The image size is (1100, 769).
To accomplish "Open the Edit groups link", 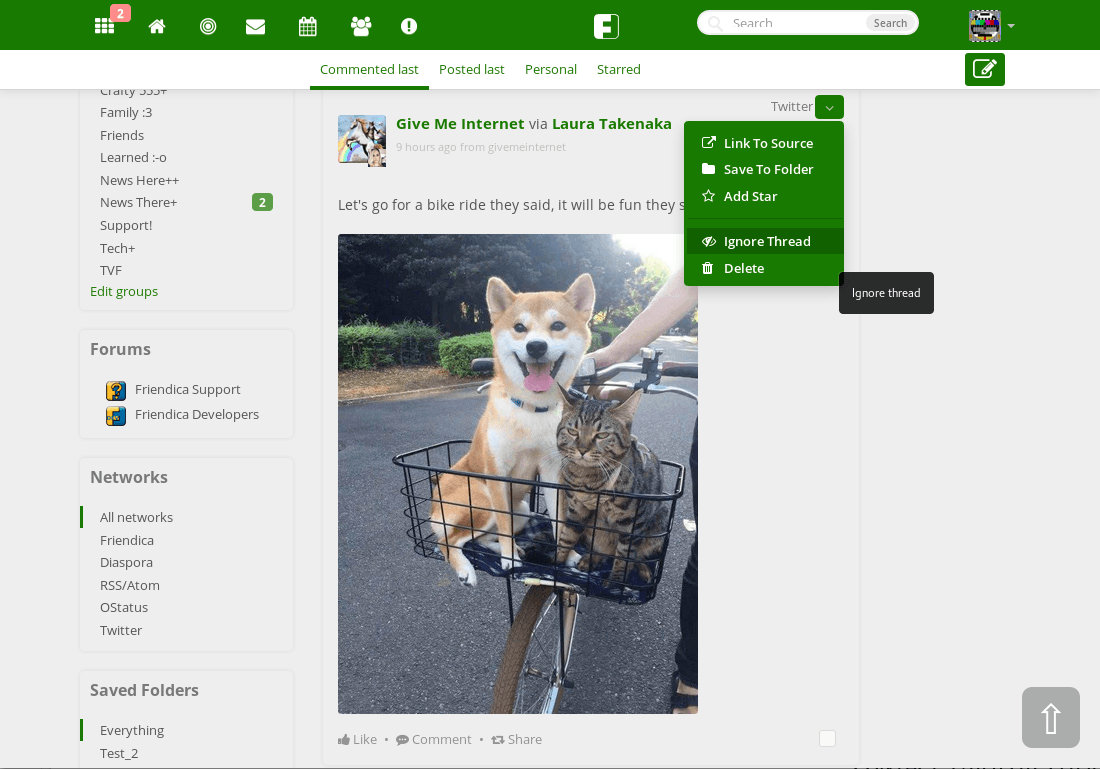I will click(123, 291).
